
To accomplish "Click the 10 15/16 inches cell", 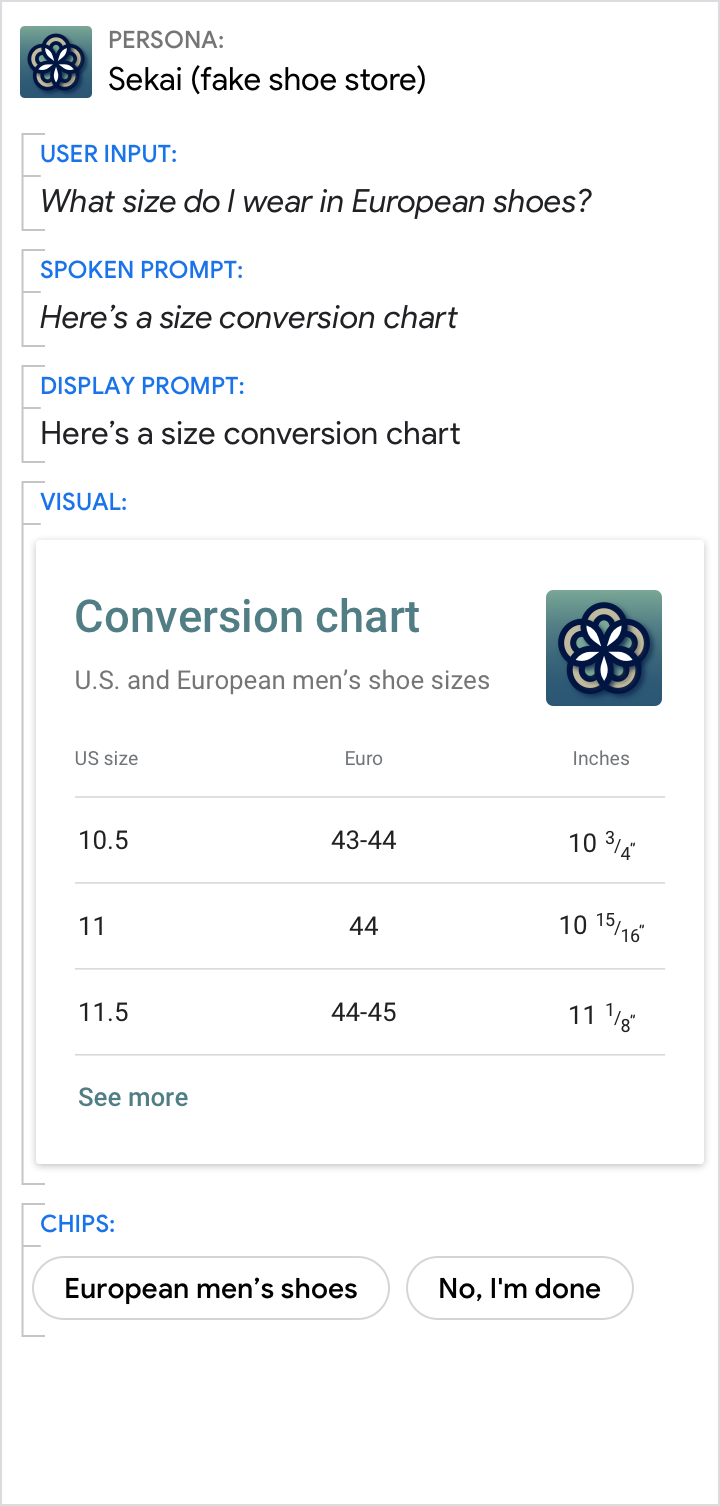I will (601, 928).
